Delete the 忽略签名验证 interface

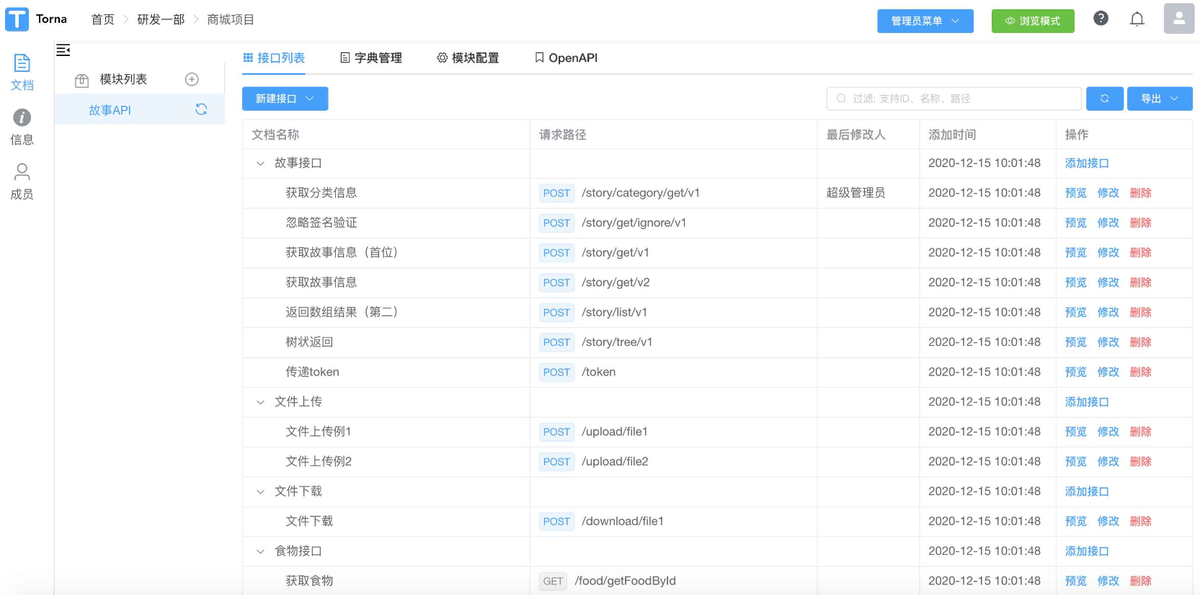1140,223
